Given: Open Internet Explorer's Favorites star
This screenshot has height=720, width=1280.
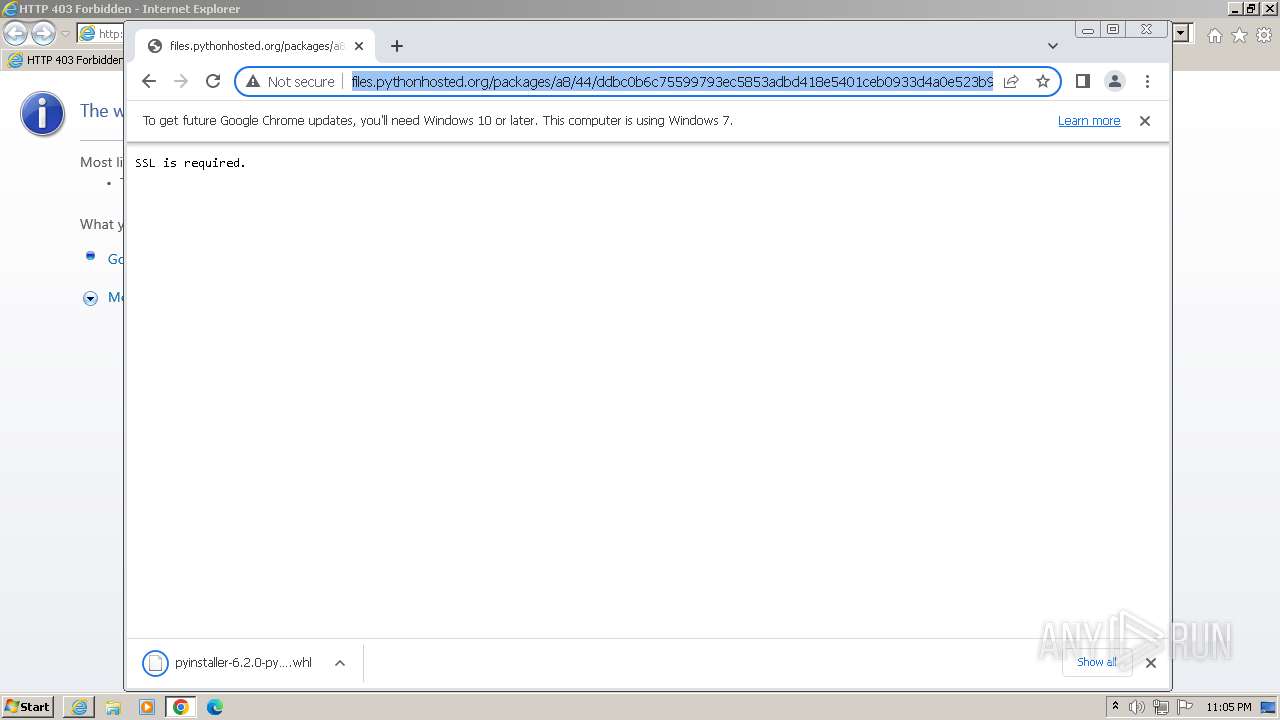Looking at the screenshot, I should coord(1240,35).
